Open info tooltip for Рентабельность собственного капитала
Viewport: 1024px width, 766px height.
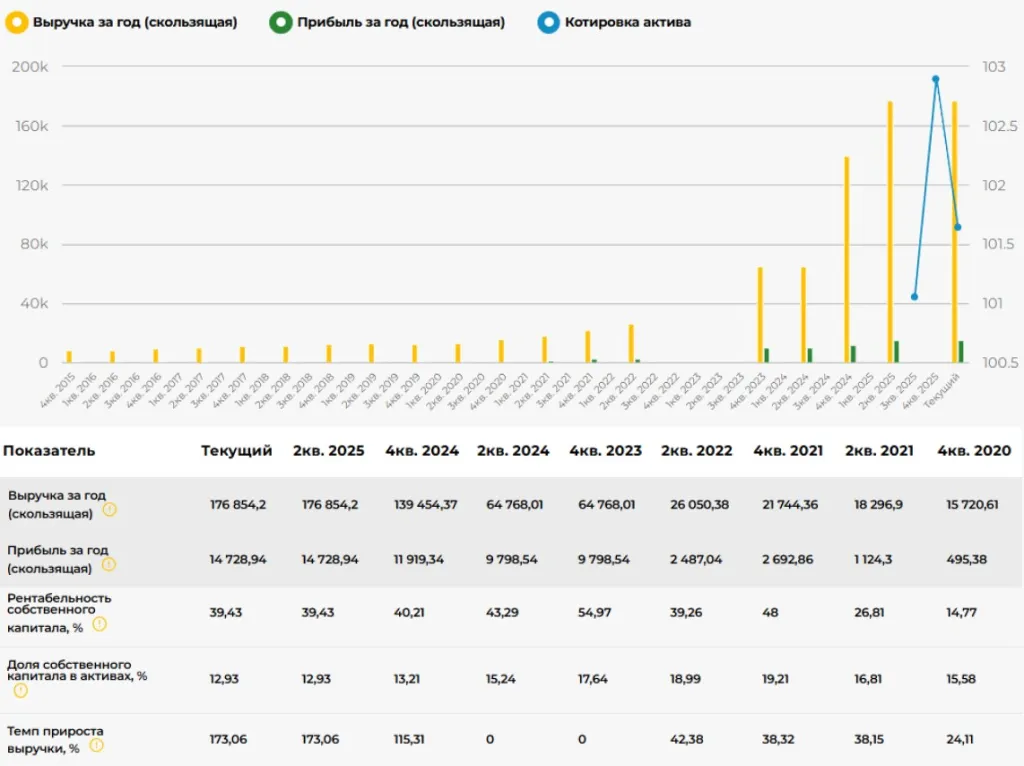pos(99,624)
